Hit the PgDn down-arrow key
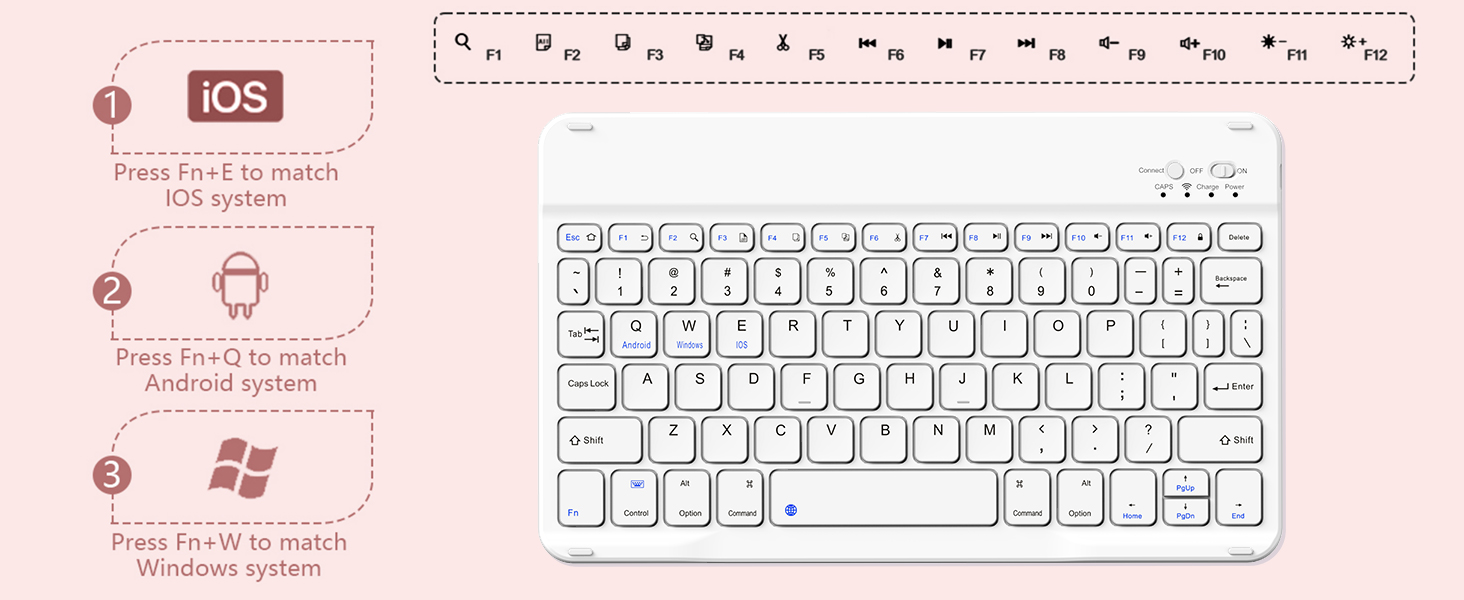This screenshot has width=1464, height=600. pos(1186,511)
